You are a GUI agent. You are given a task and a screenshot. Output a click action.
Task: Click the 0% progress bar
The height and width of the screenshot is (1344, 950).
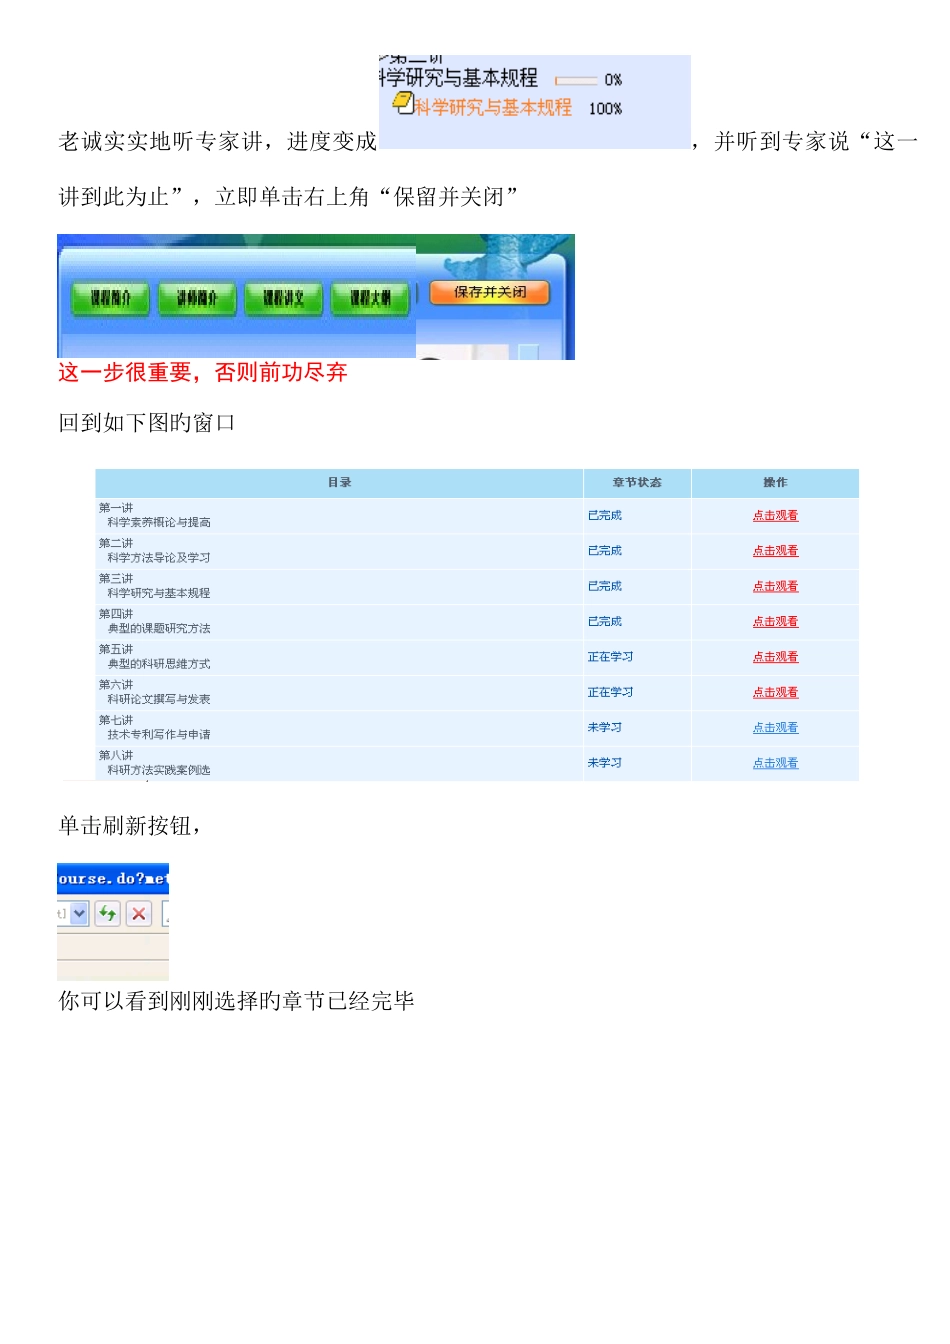click(576, 80)
